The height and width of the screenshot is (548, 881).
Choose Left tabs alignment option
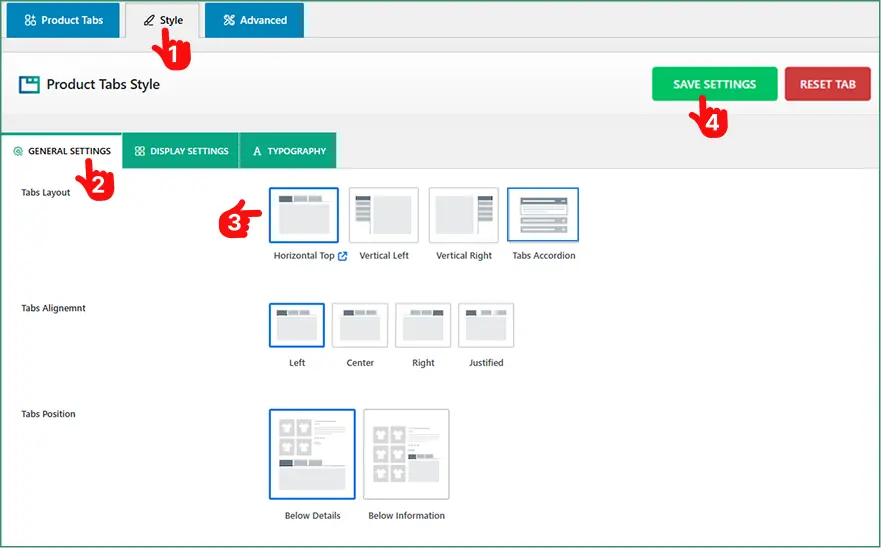pos(297,325)
